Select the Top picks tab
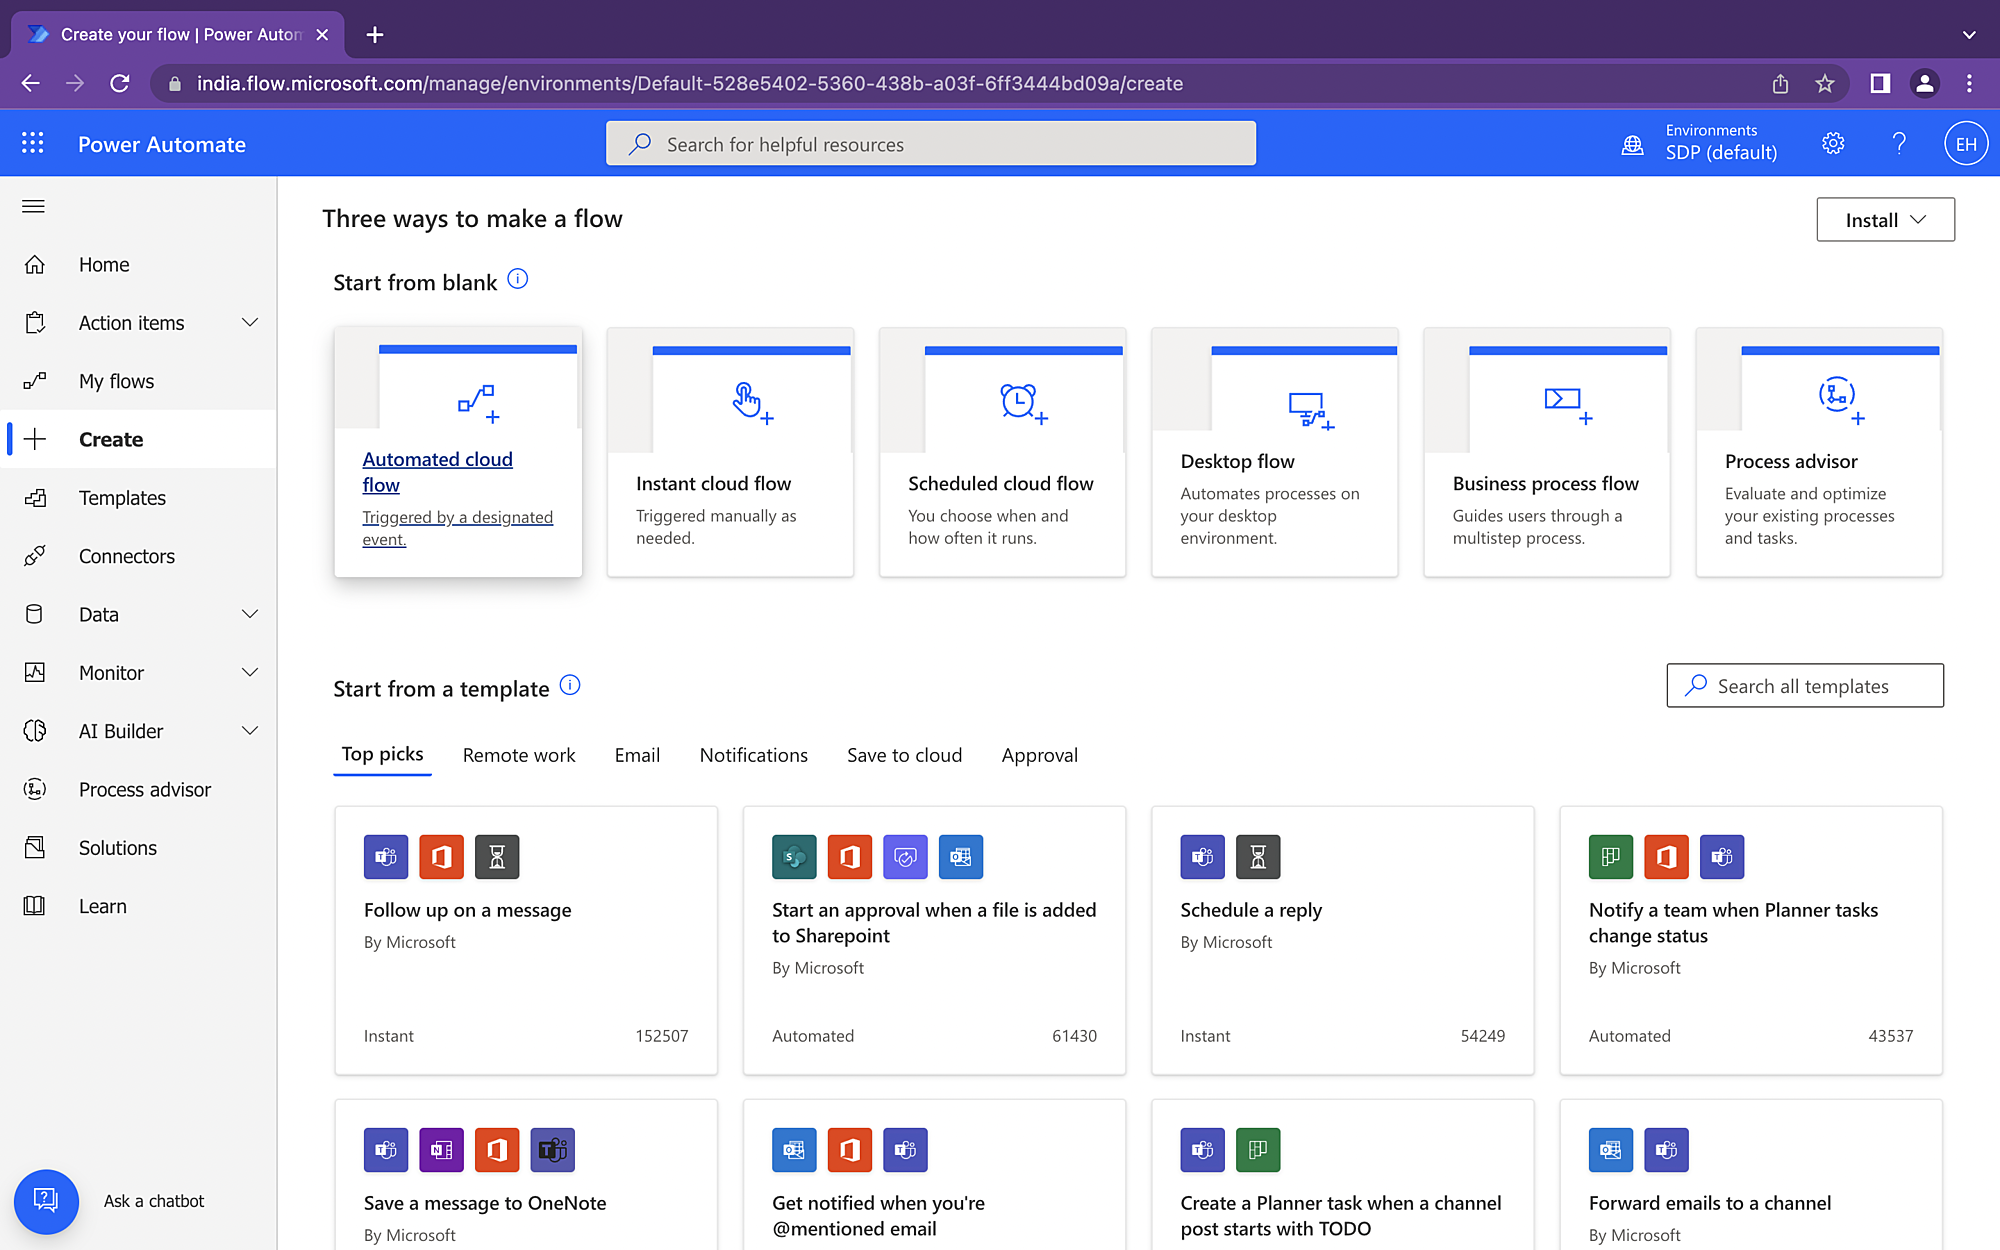The height and width of the screenshot is (1250, 2000). click(382, 754)
